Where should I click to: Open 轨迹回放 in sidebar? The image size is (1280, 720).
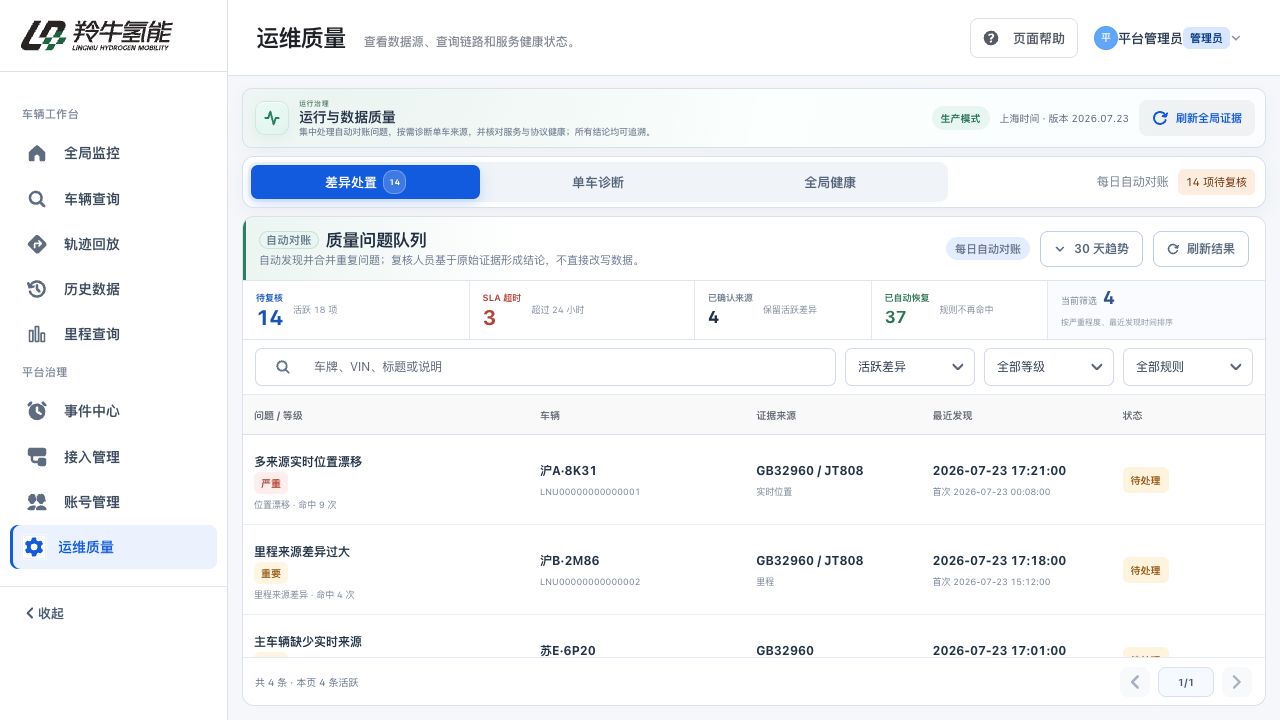pyautogui.click(x=113, y=244)
